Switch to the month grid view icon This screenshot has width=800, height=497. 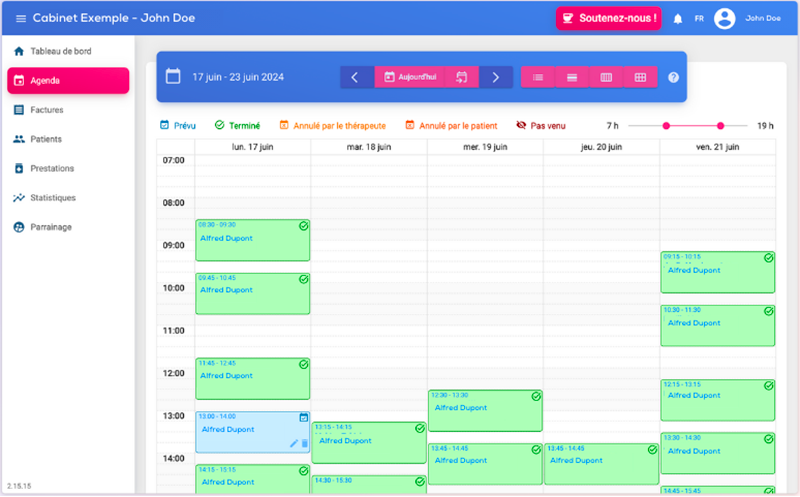(640, 77)
